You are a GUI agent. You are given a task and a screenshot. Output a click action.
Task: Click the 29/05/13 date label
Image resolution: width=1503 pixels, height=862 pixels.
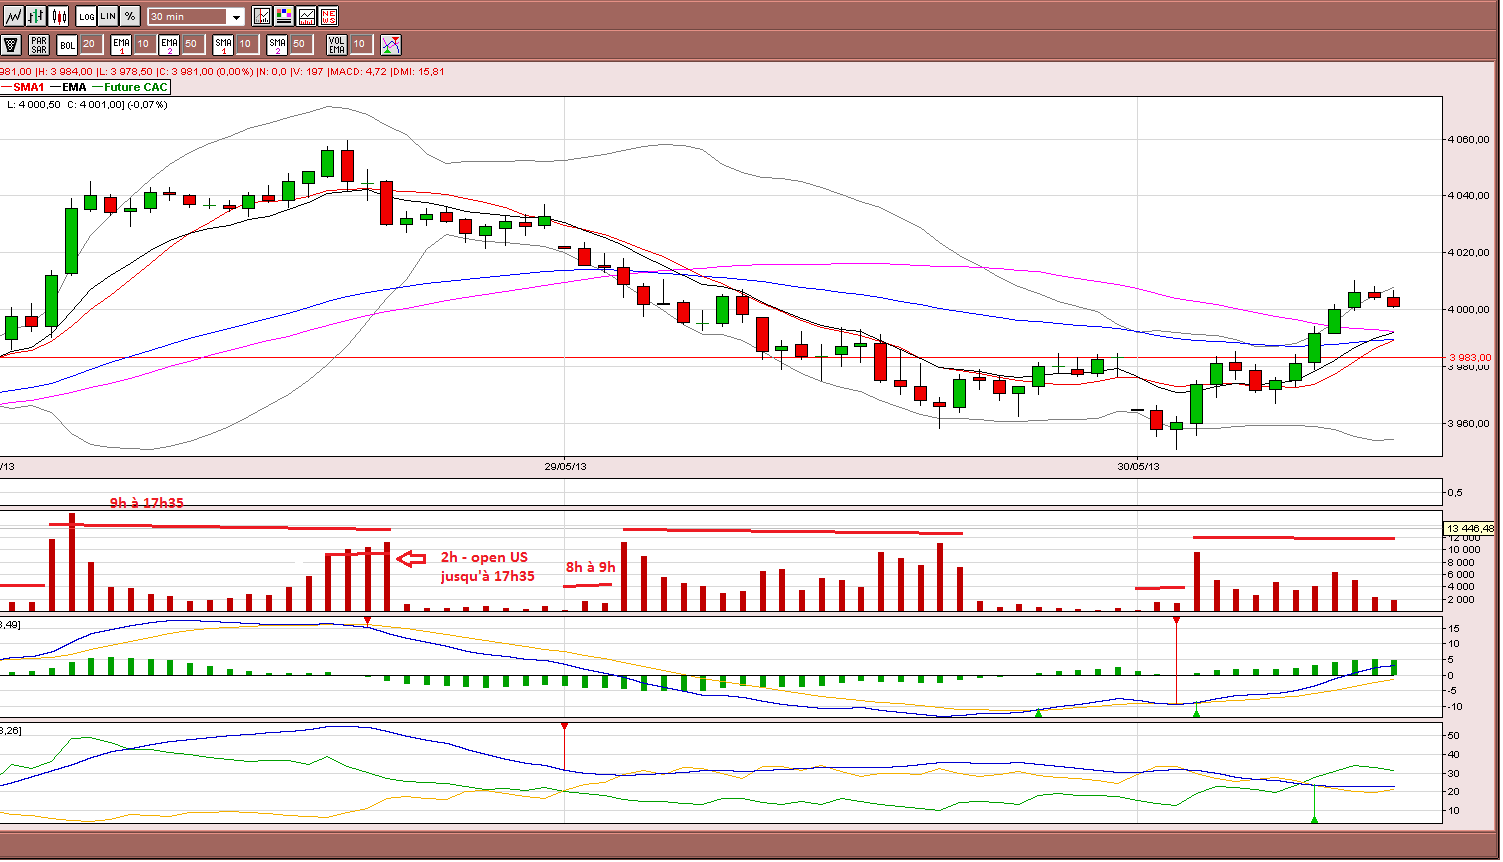point(565,466)
